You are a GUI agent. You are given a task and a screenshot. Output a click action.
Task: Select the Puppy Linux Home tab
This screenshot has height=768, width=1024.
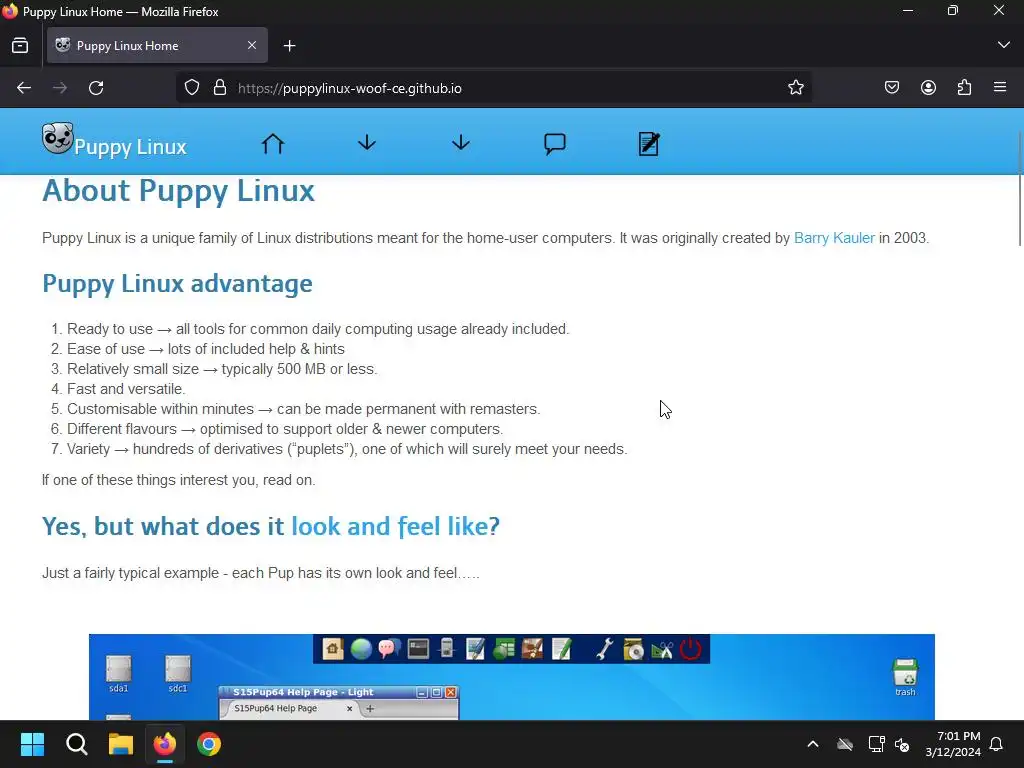(x=157, y=45)
